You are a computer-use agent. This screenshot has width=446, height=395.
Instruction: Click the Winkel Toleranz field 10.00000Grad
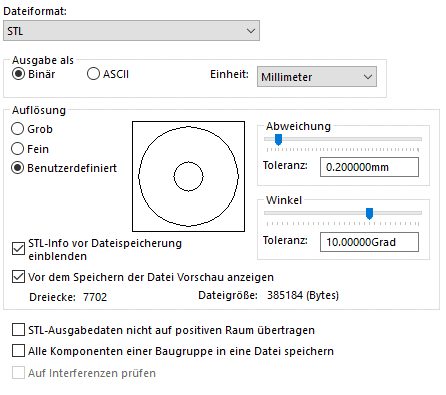tap(369, 242)
